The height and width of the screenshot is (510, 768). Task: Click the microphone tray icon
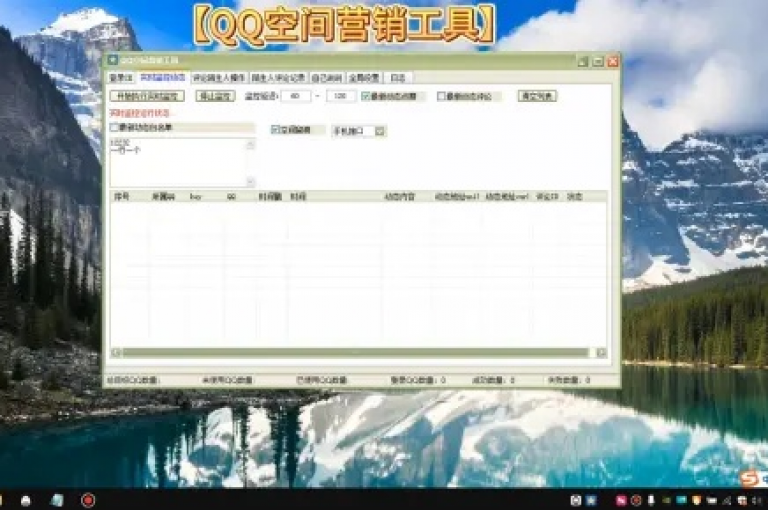pyautogui.click(x=651, y=500)
